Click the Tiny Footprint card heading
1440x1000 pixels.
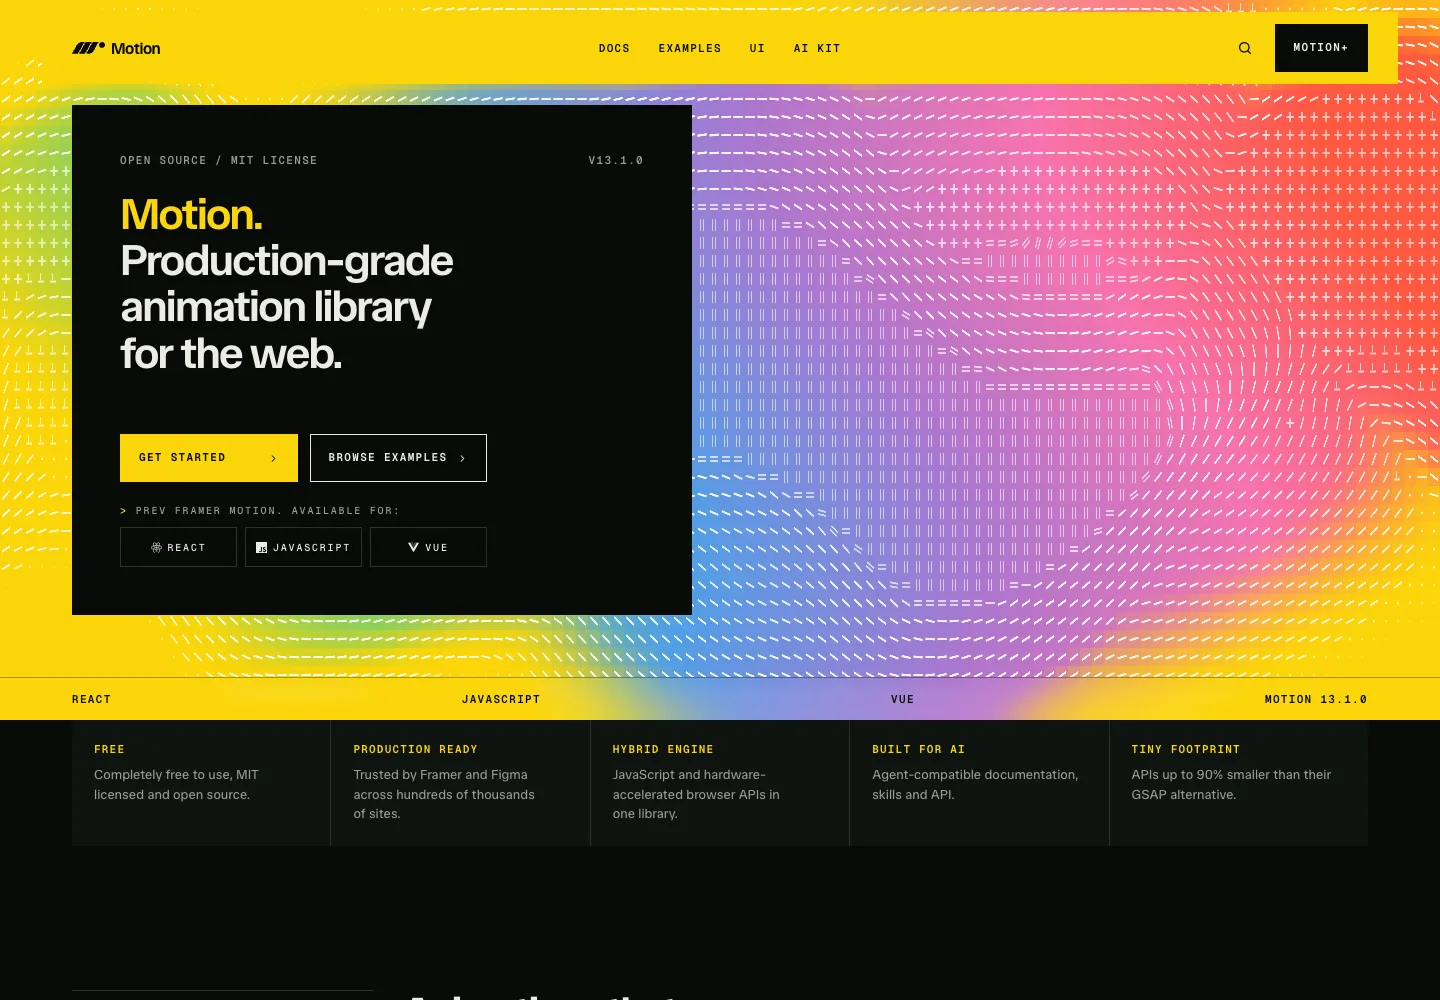coord(1185,749)
